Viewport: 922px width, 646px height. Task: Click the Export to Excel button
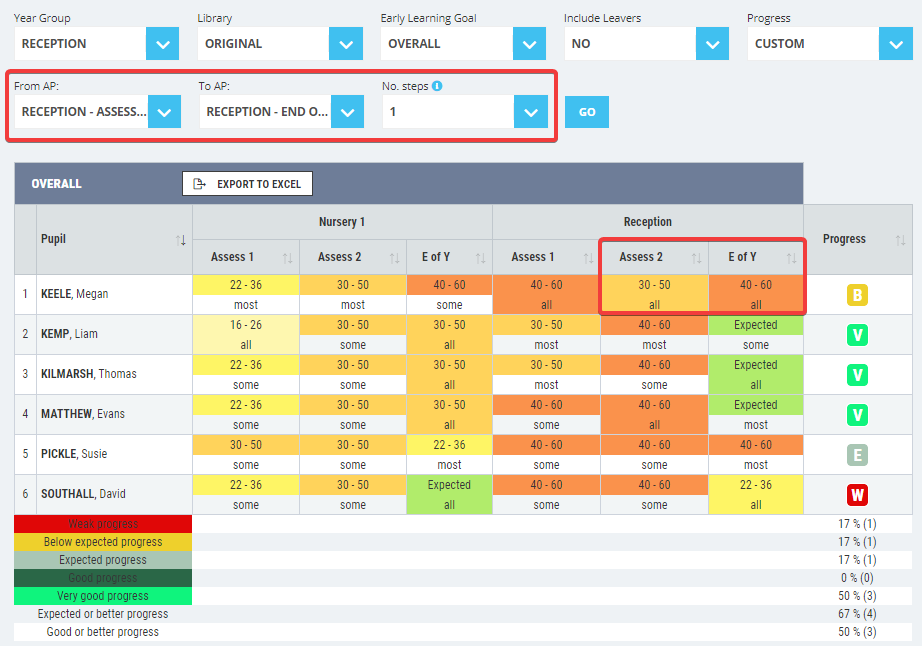click(x=247, y=183)
